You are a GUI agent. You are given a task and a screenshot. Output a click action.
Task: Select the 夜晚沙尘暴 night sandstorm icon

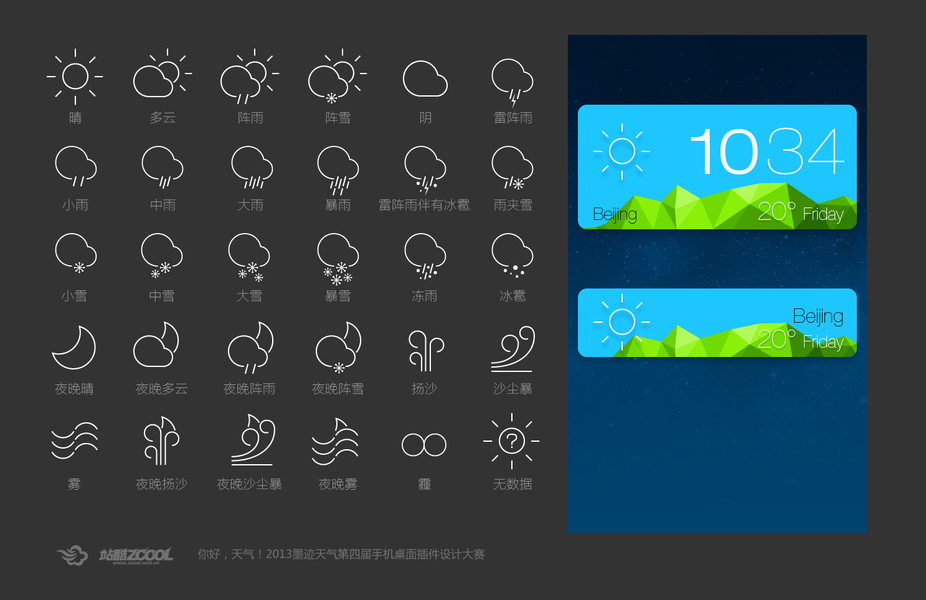click(253, 439)
